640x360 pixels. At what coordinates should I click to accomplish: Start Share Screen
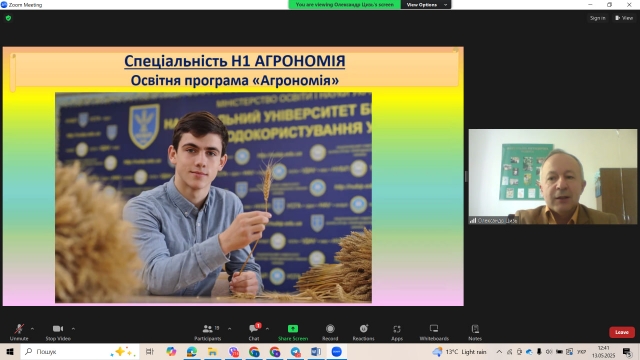click(x=293, y=332)
